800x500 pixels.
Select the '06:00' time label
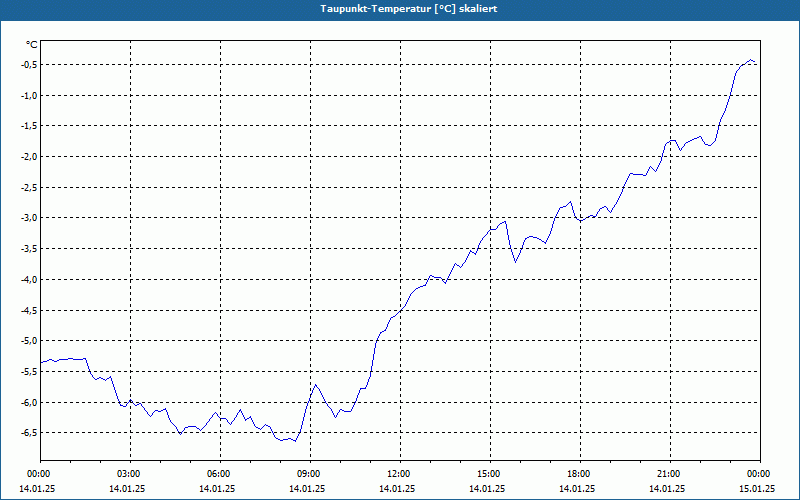(x=220, y=474)
